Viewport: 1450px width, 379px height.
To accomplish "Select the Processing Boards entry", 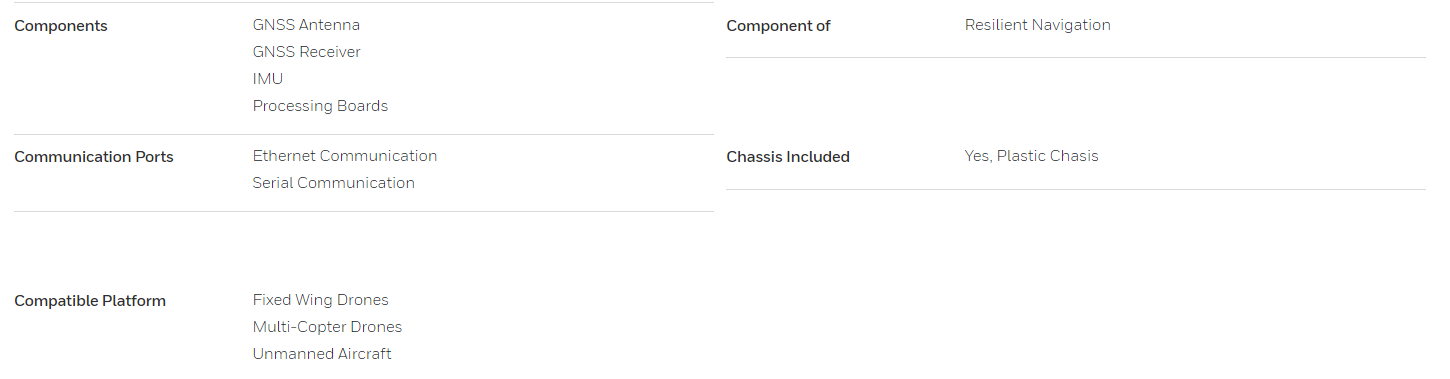I will [x=320, y=106].
